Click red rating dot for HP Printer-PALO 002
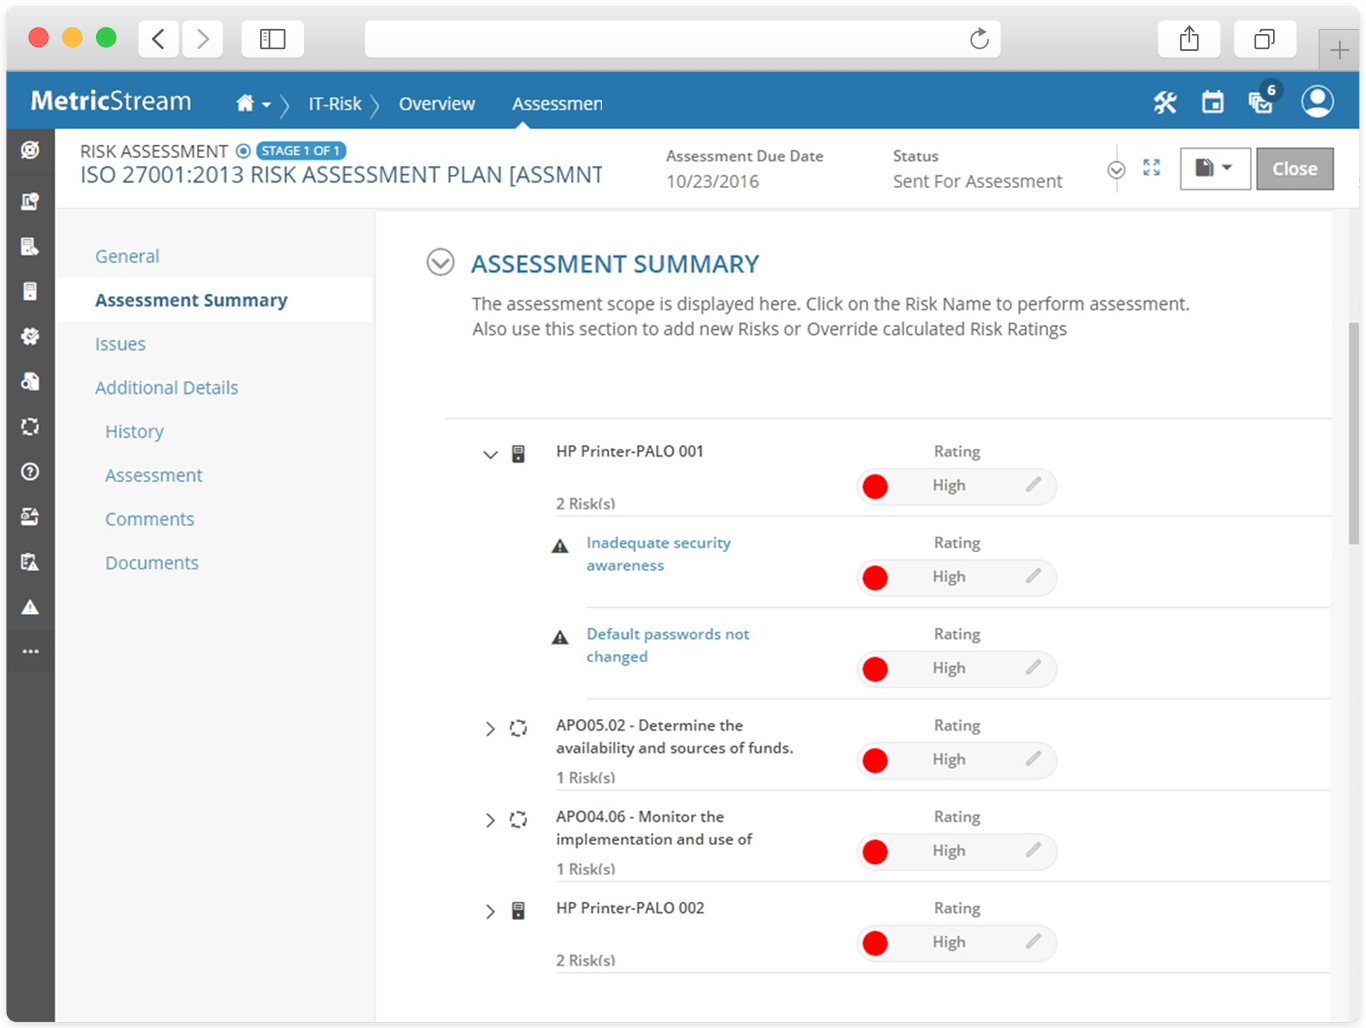This screenshot has width=1366, height=1028. tap(875, 943)
